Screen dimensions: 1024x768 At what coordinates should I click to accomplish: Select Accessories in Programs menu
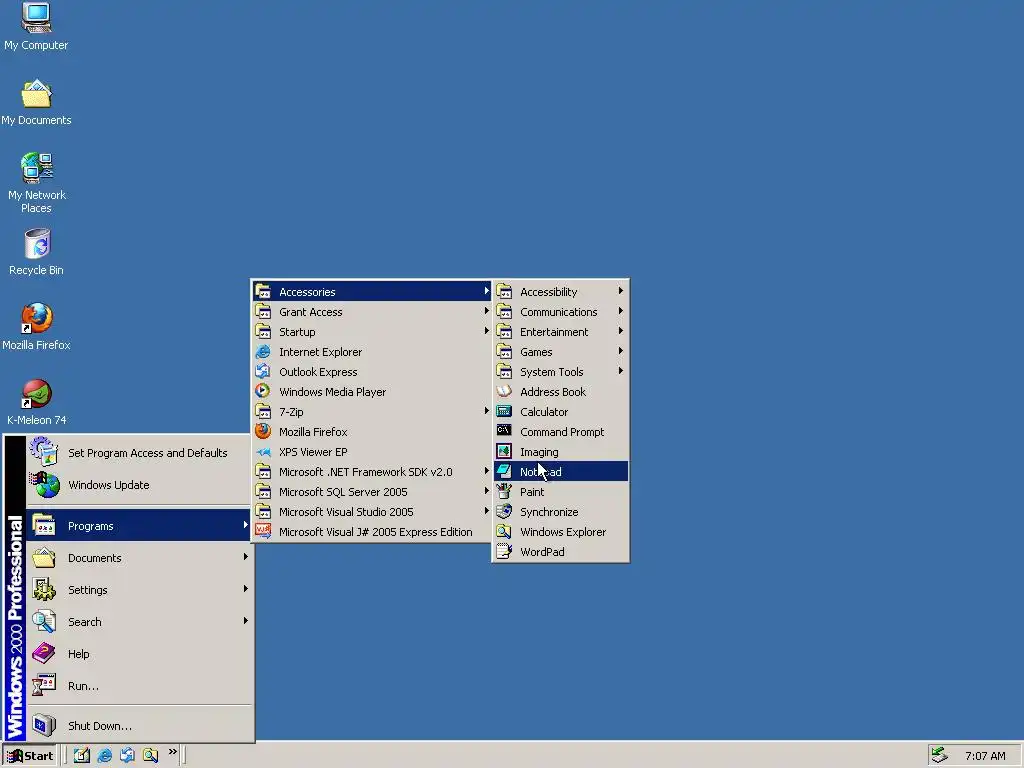[372, 291]
